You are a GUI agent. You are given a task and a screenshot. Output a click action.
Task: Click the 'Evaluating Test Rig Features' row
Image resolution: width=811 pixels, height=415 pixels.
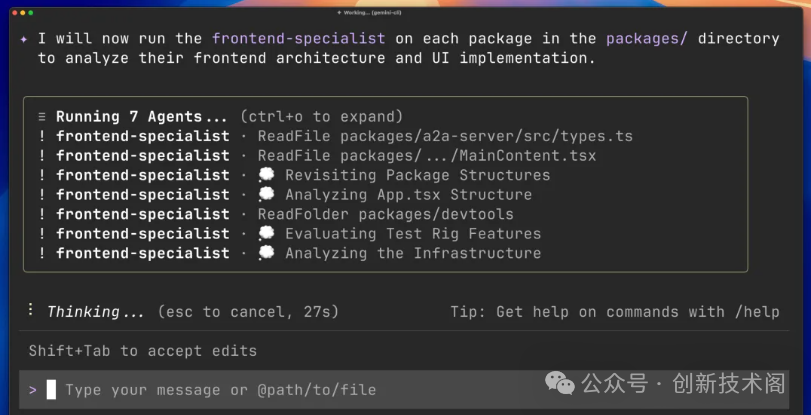290,233
